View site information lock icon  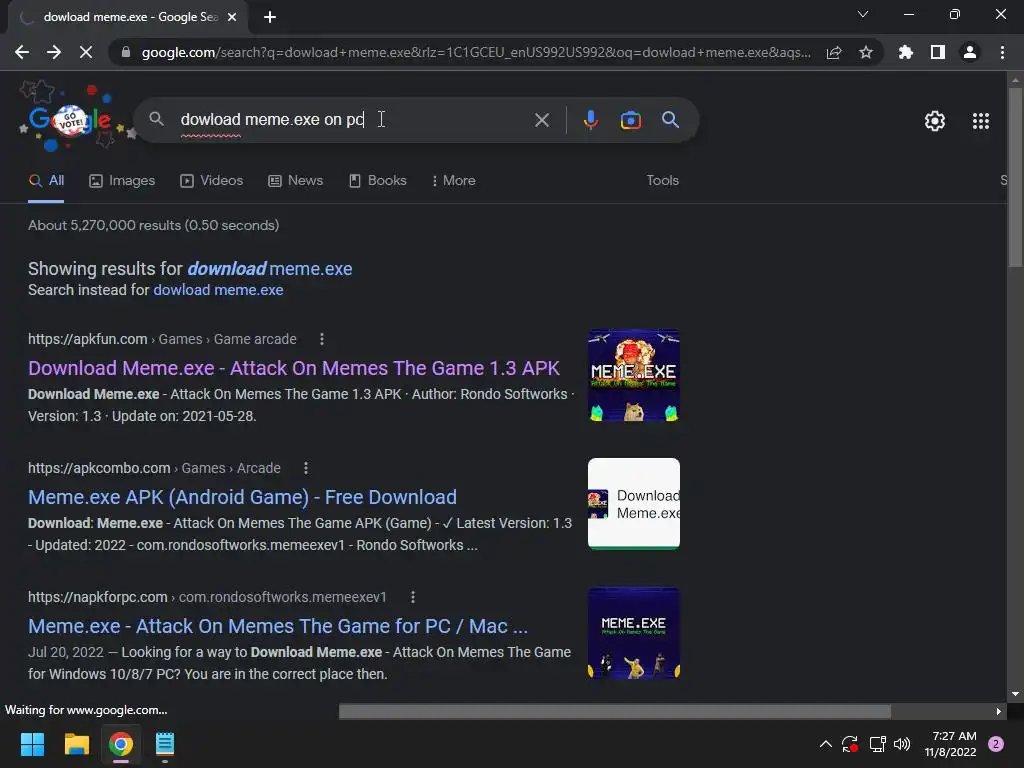coord(126,52)
